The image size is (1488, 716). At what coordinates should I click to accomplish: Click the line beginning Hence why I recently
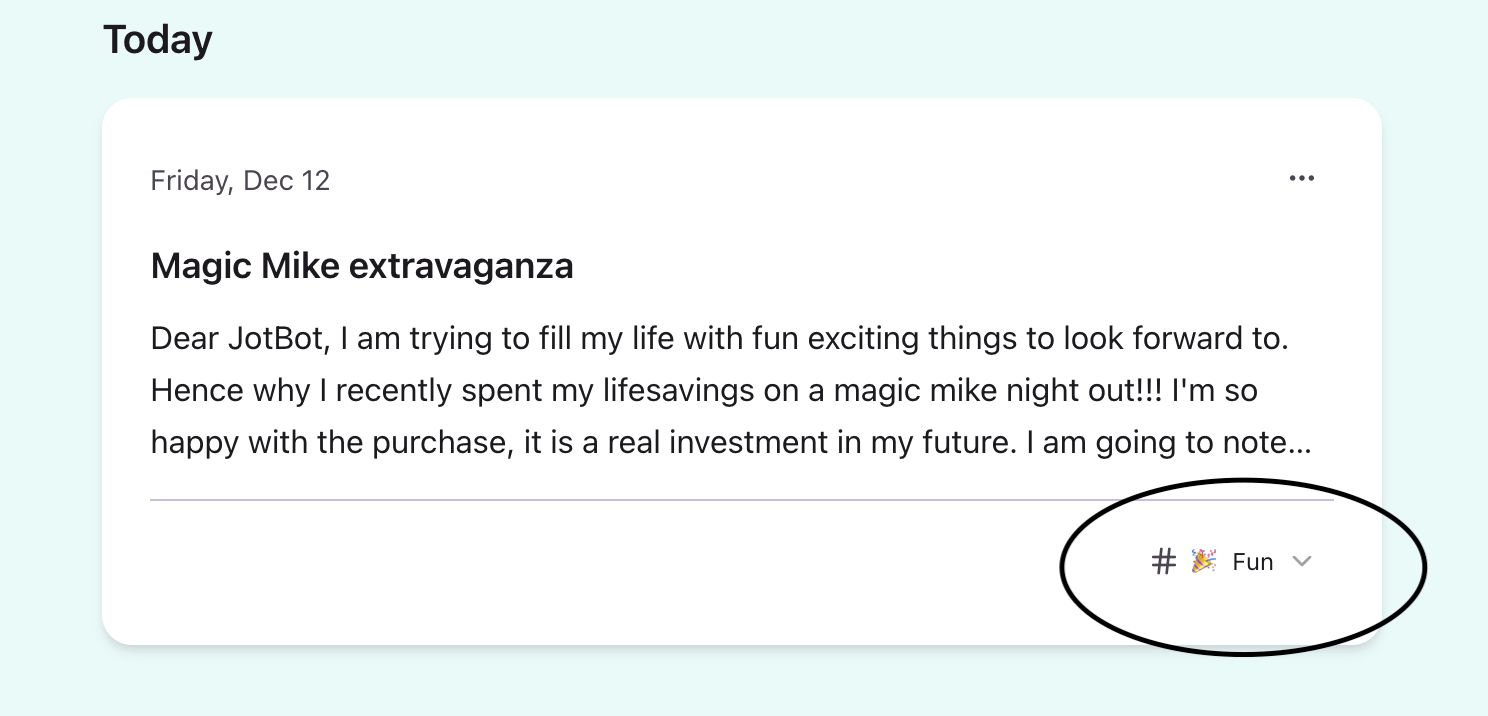pos(703,390)
